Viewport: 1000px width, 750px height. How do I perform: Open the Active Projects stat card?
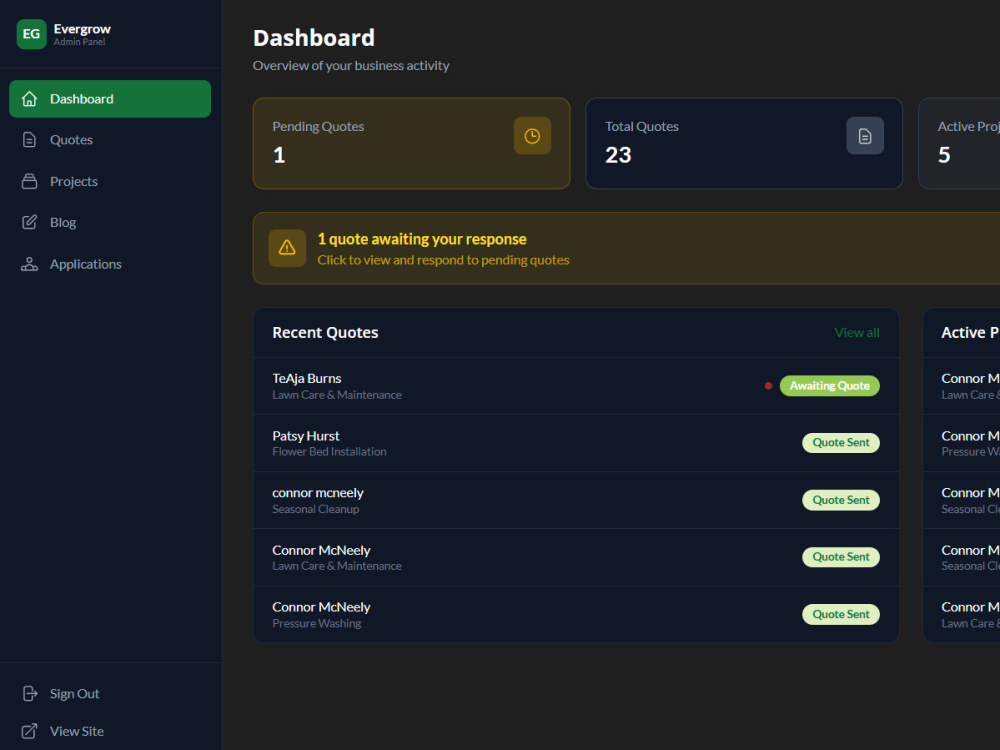(959, 143)
